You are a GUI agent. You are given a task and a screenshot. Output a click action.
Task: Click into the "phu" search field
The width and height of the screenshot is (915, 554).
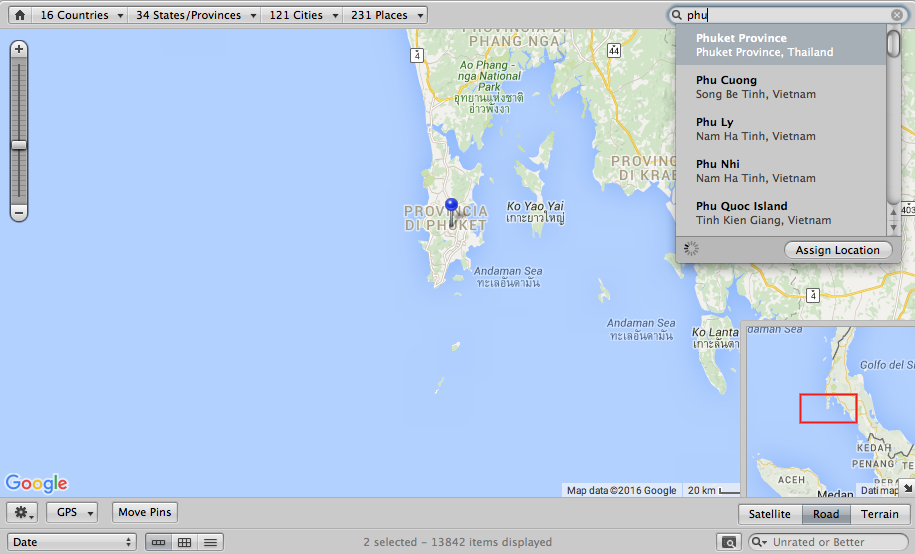tap(788, 15)
